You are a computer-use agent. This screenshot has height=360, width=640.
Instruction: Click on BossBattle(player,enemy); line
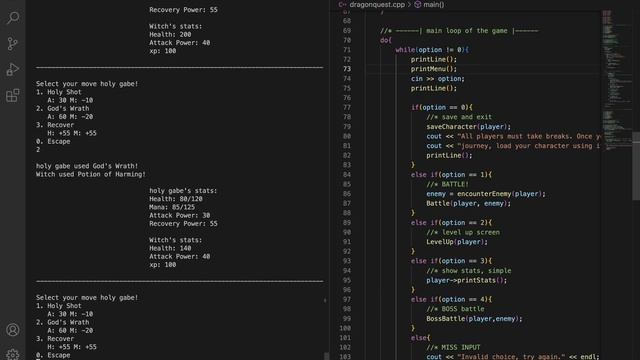(474, 319)
